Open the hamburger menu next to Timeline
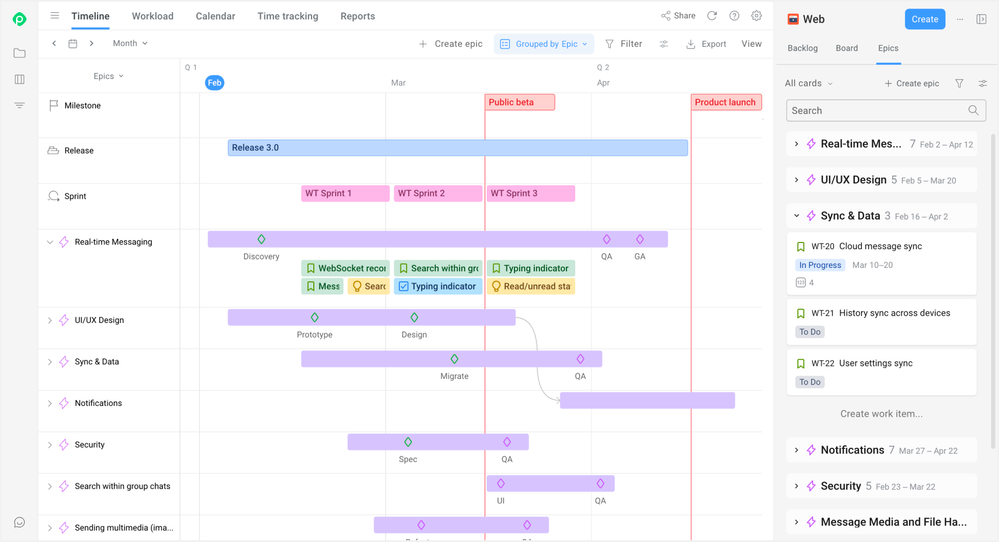 pyautogui.click(x=55, y=15)
